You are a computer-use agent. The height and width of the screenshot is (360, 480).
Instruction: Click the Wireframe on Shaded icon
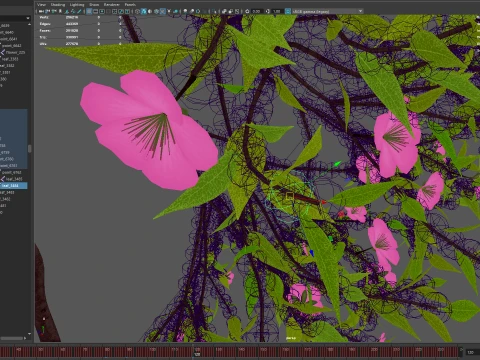[x=156, y=11]
